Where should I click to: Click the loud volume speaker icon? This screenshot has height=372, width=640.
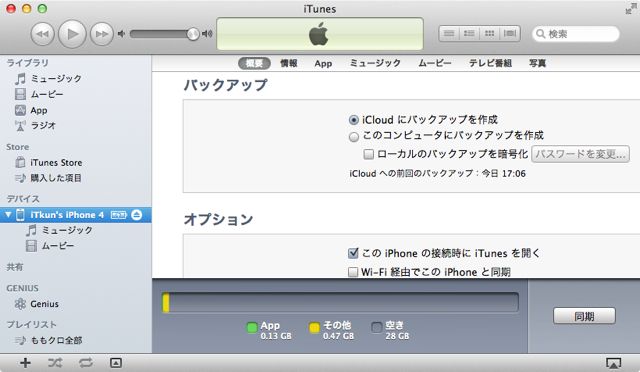[207, 34]
